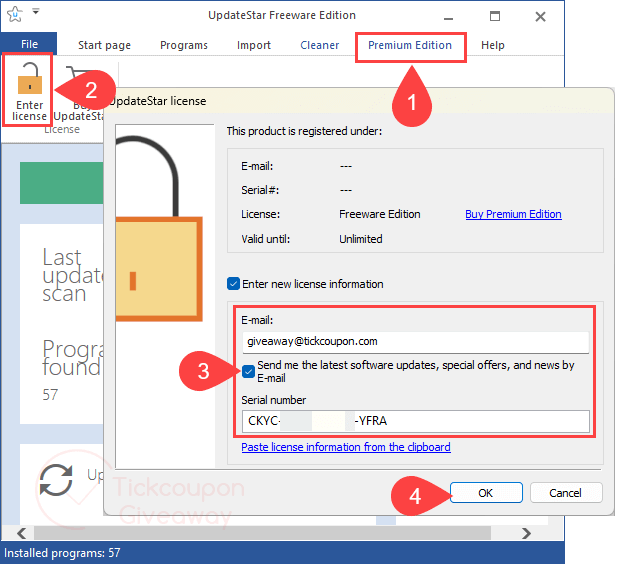
Task: Select the Premium Edition tab
Action: tap(410, 45)
